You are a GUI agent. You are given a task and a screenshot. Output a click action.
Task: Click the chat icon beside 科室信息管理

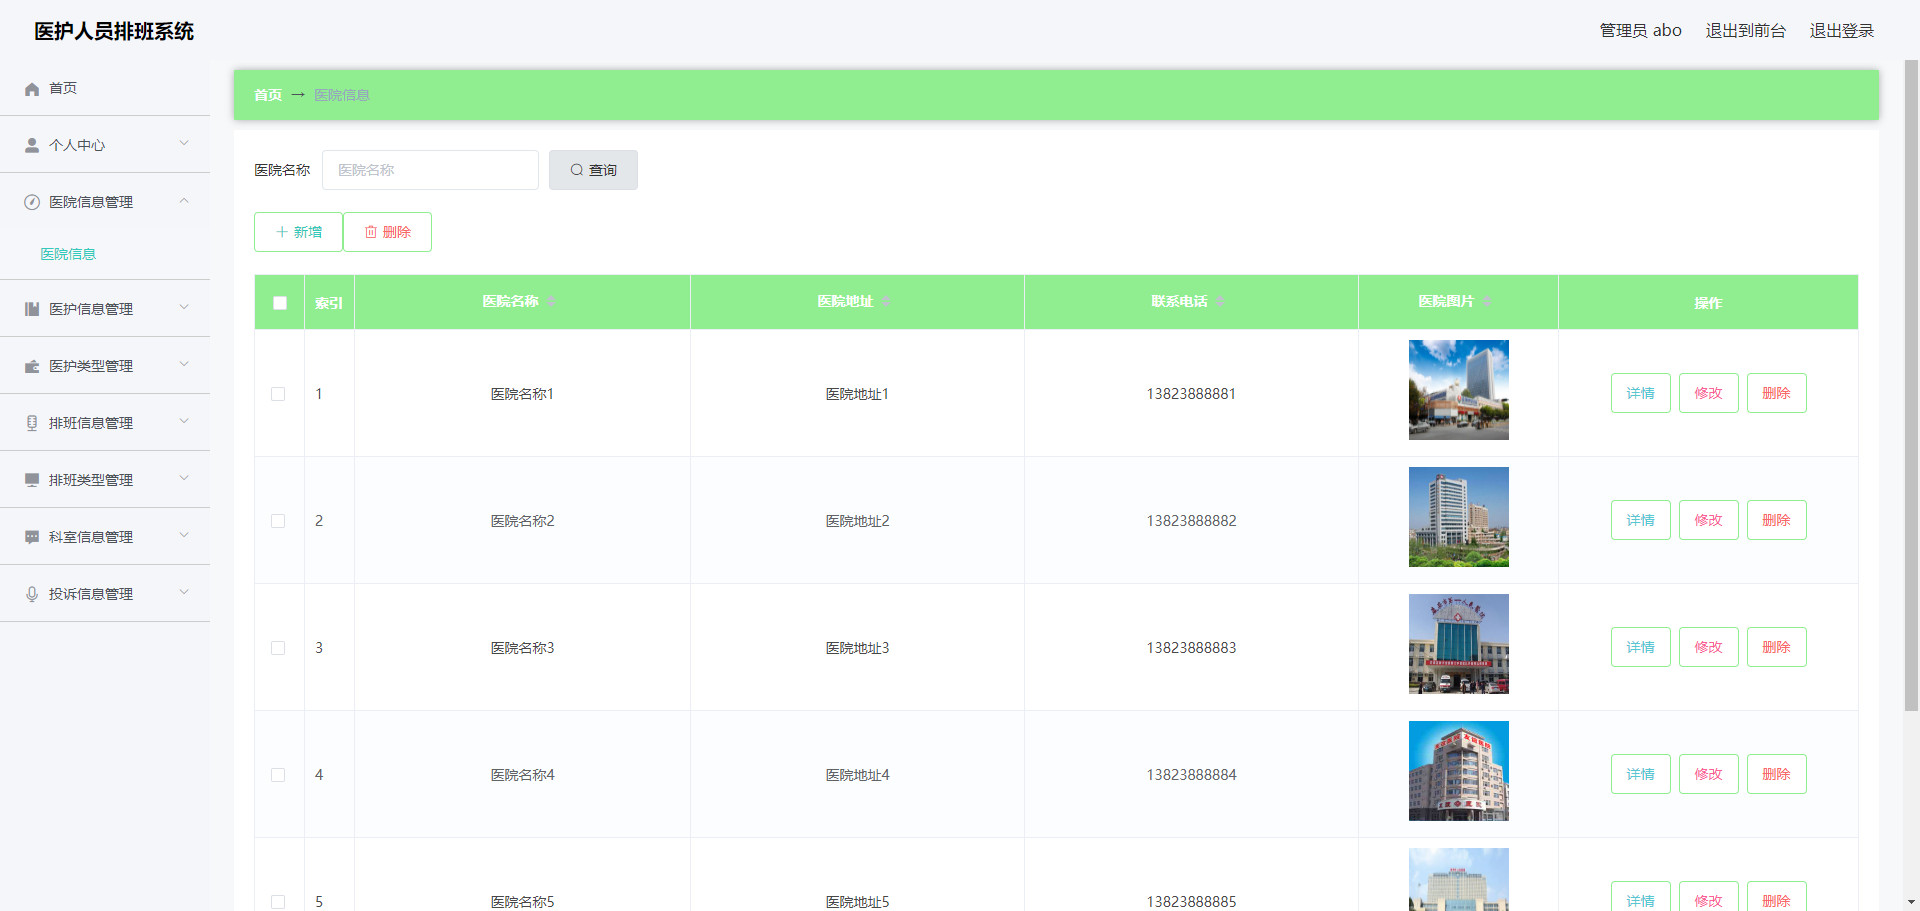(x=32, y=537)
